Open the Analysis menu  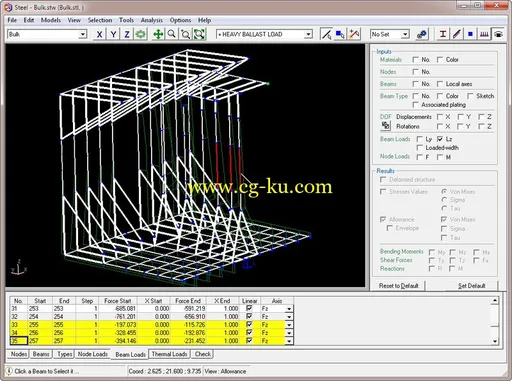pos(152,20)
